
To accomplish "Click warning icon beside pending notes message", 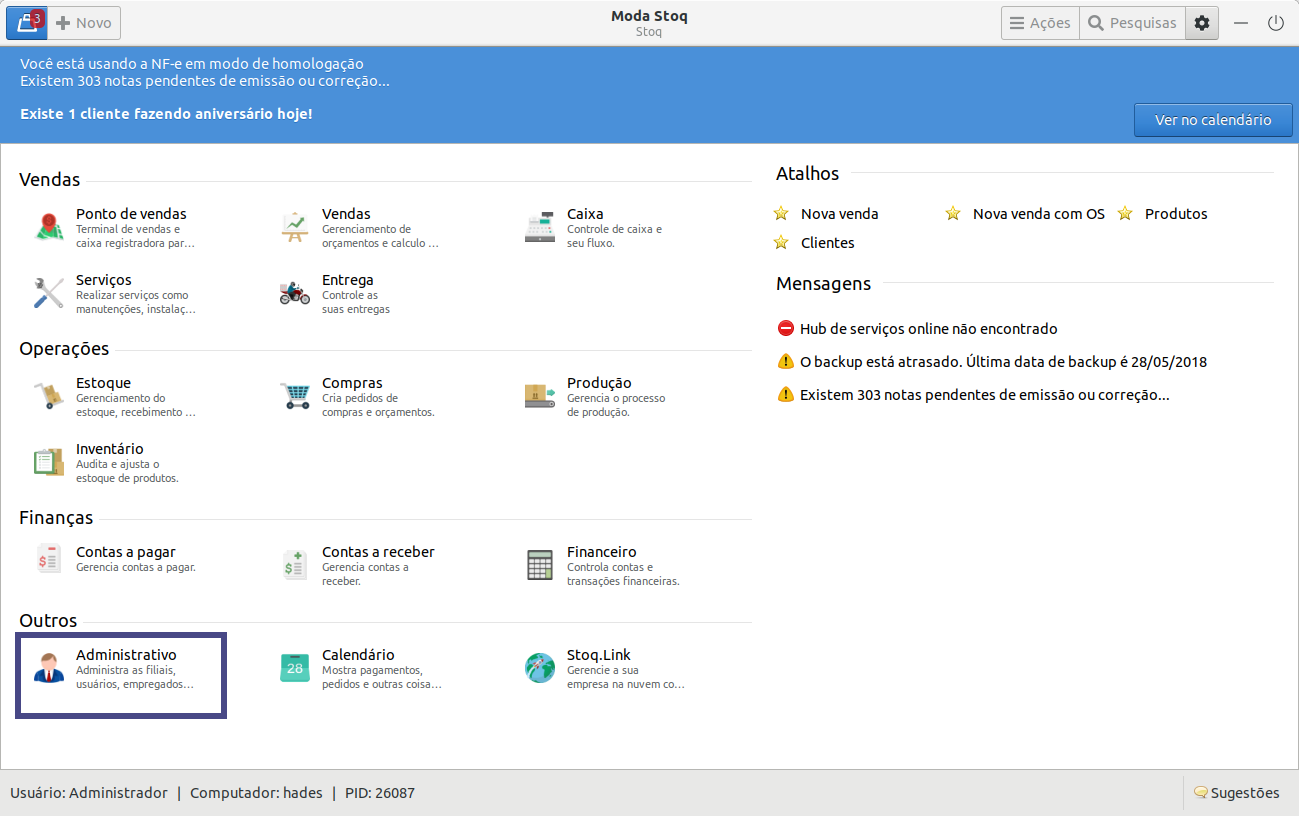I will 785,395.
